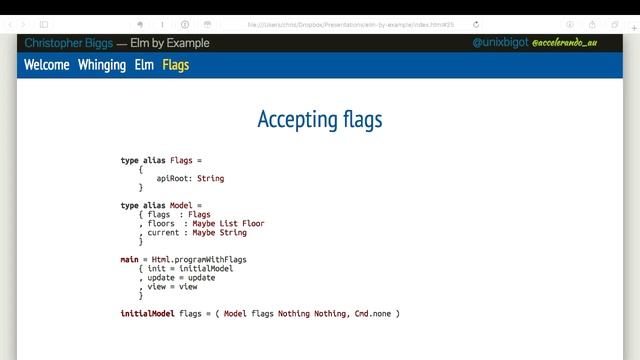Go forward with the browser forward arrow
The height and width of the screenshot is (360, 640).
pyautogui.click(x=23, y=25)
